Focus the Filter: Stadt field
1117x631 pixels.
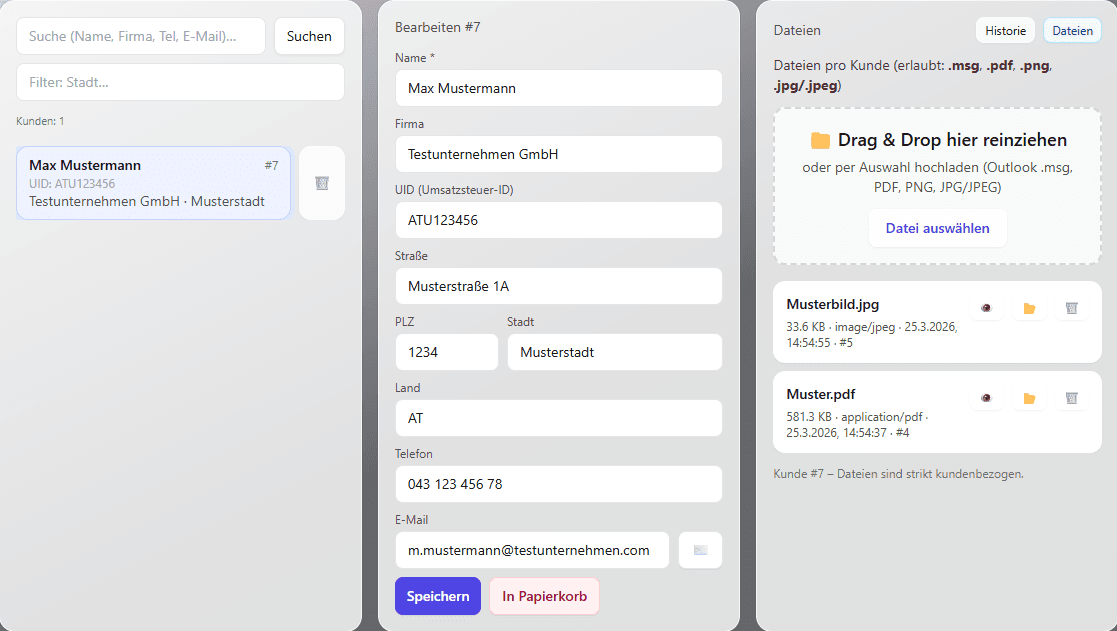(x=180, y=82)
